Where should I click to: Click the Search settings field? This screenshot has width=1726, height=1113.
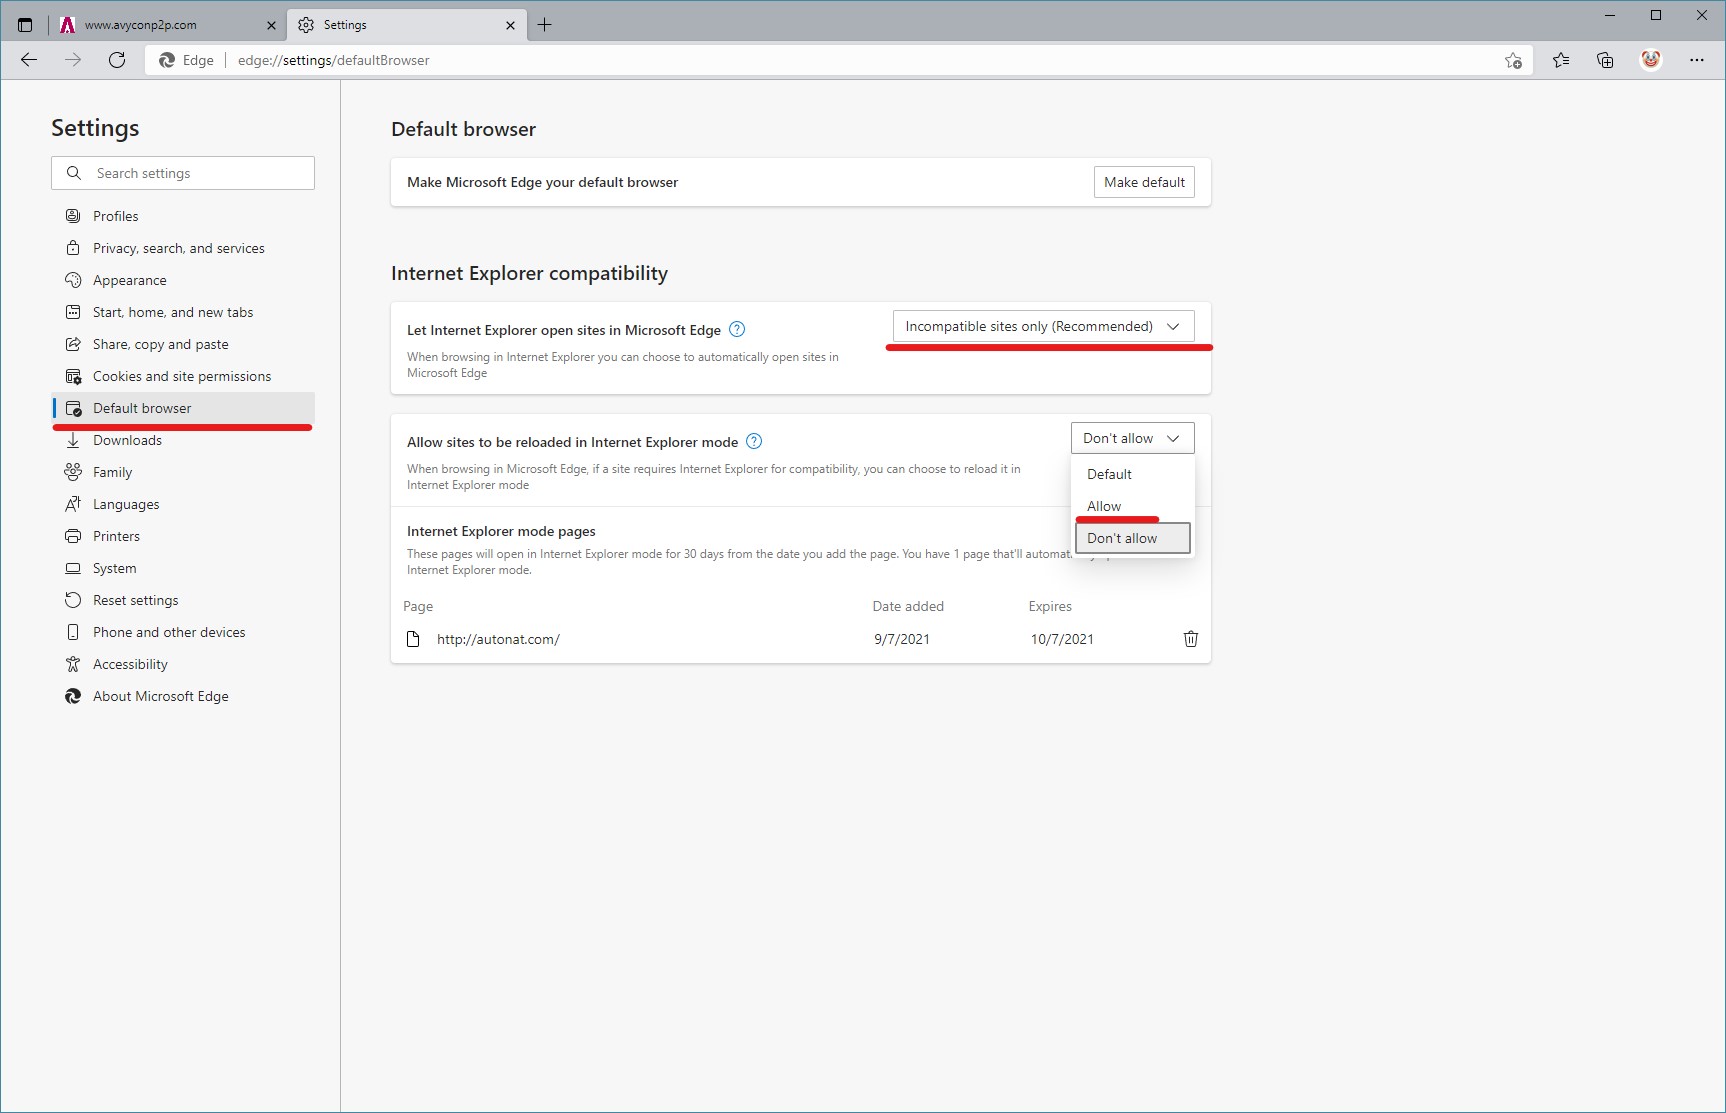[x=183, y=173]
